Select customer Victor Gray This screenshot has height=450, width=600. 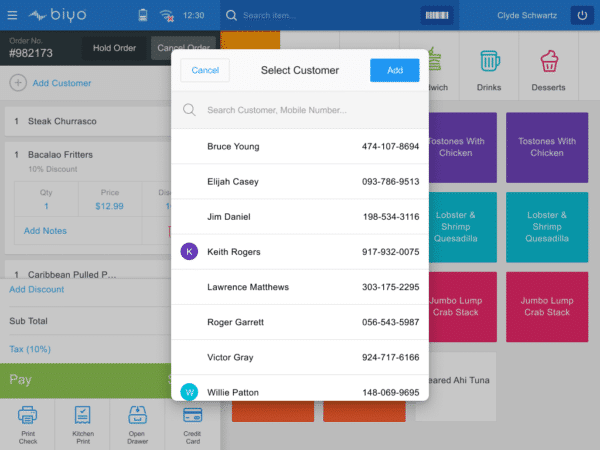point(300,357)
